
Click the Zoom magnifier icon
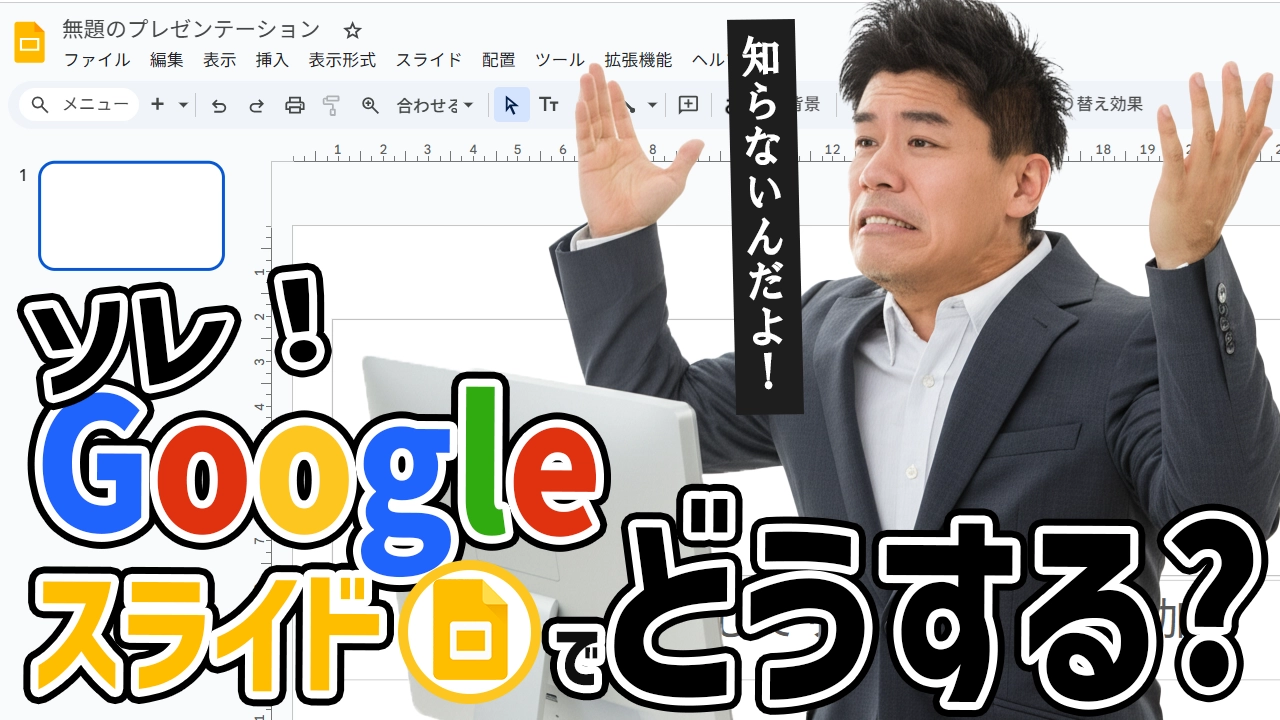pos(370,105)
